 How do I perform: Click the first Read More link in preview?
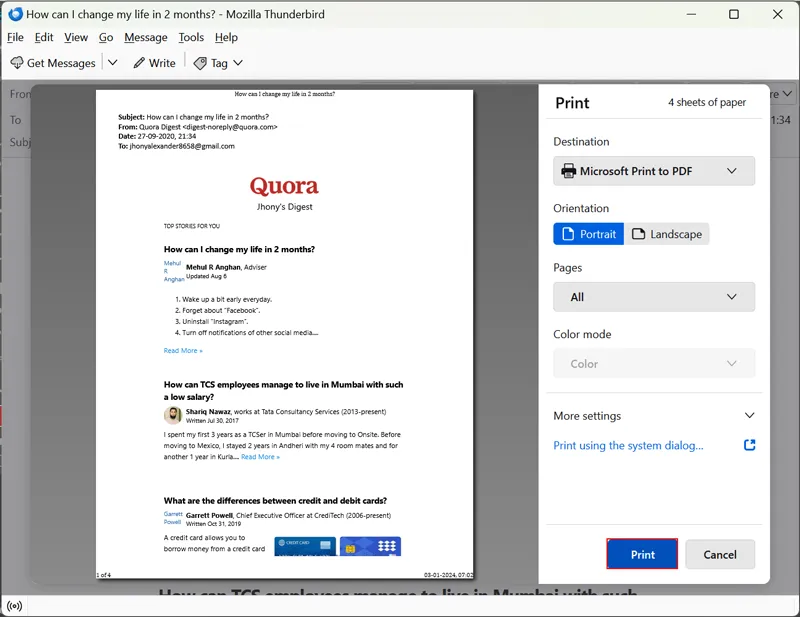coord(183,351)
